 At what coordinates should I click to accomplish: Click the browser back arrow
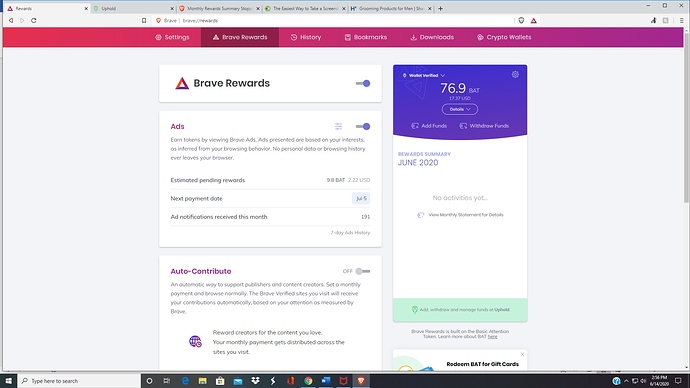point(11,20)
